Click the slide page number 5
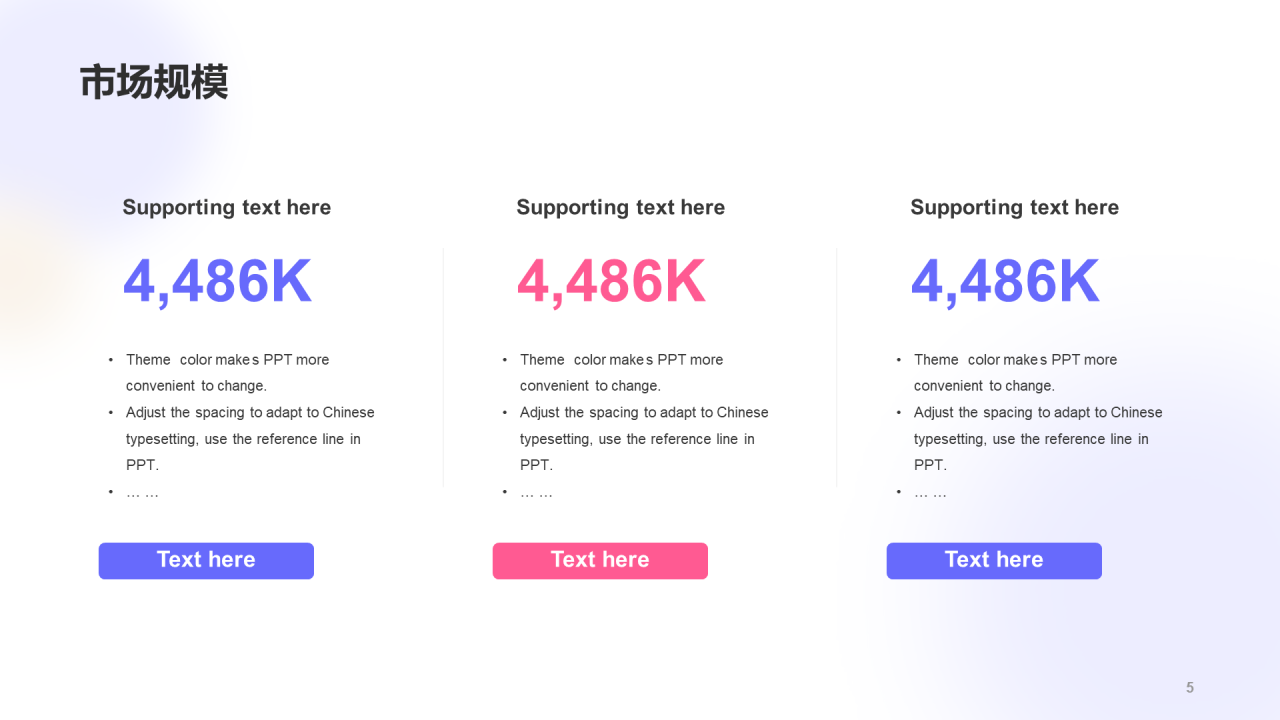 click(1190, 687)
